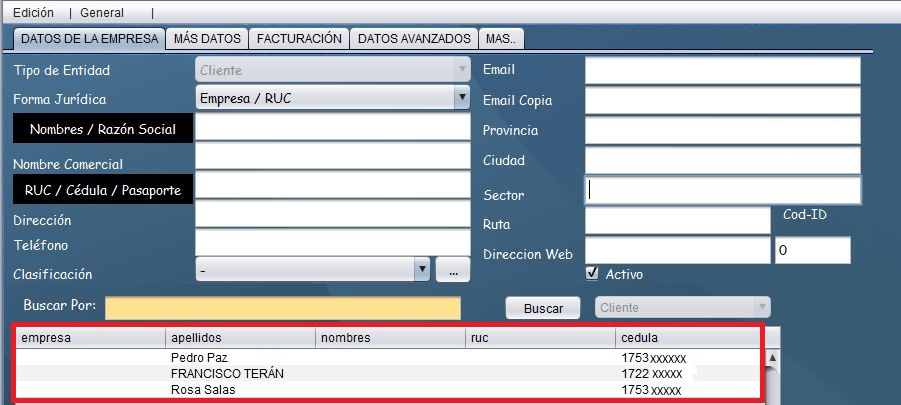Open the General menu
The image size is (901, 405).
tap(102, 13)
